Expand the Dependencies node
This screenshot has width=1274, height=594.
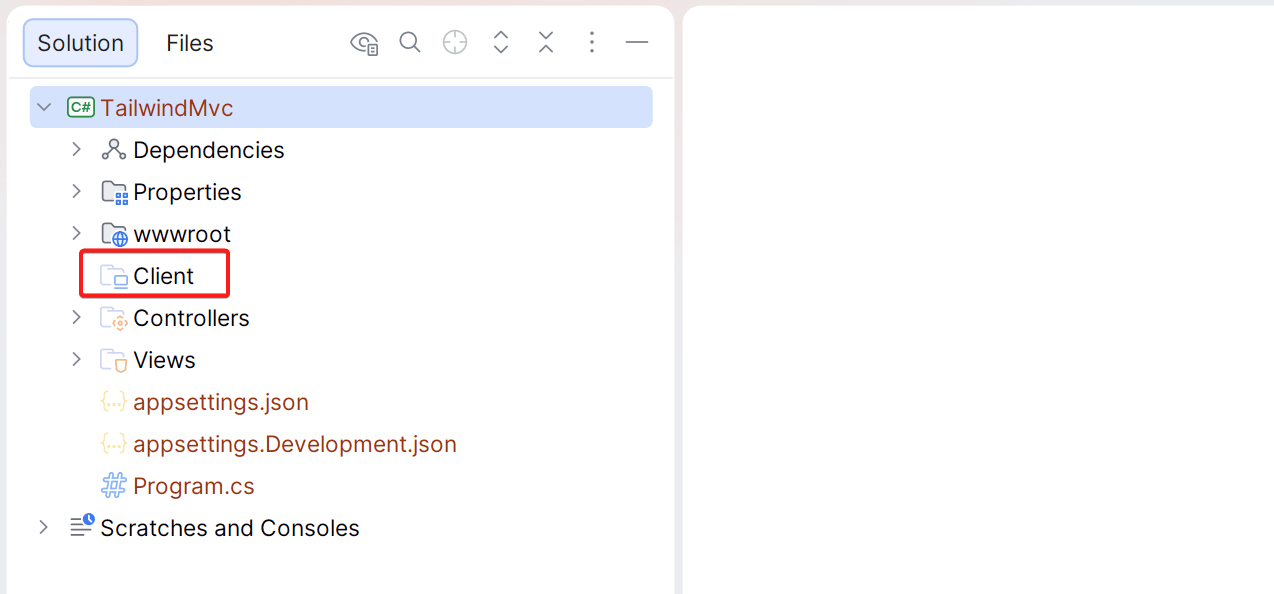[x=77, y=149]
